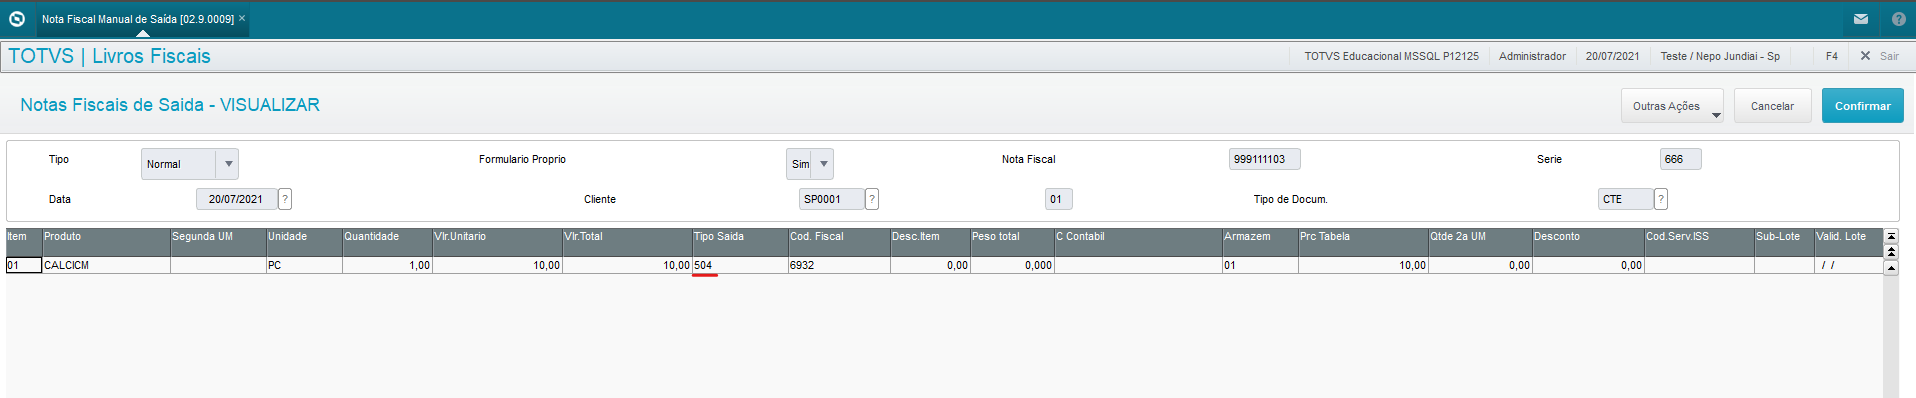
Task: Click Cliente code field SP0001
Action: point(831,199)
